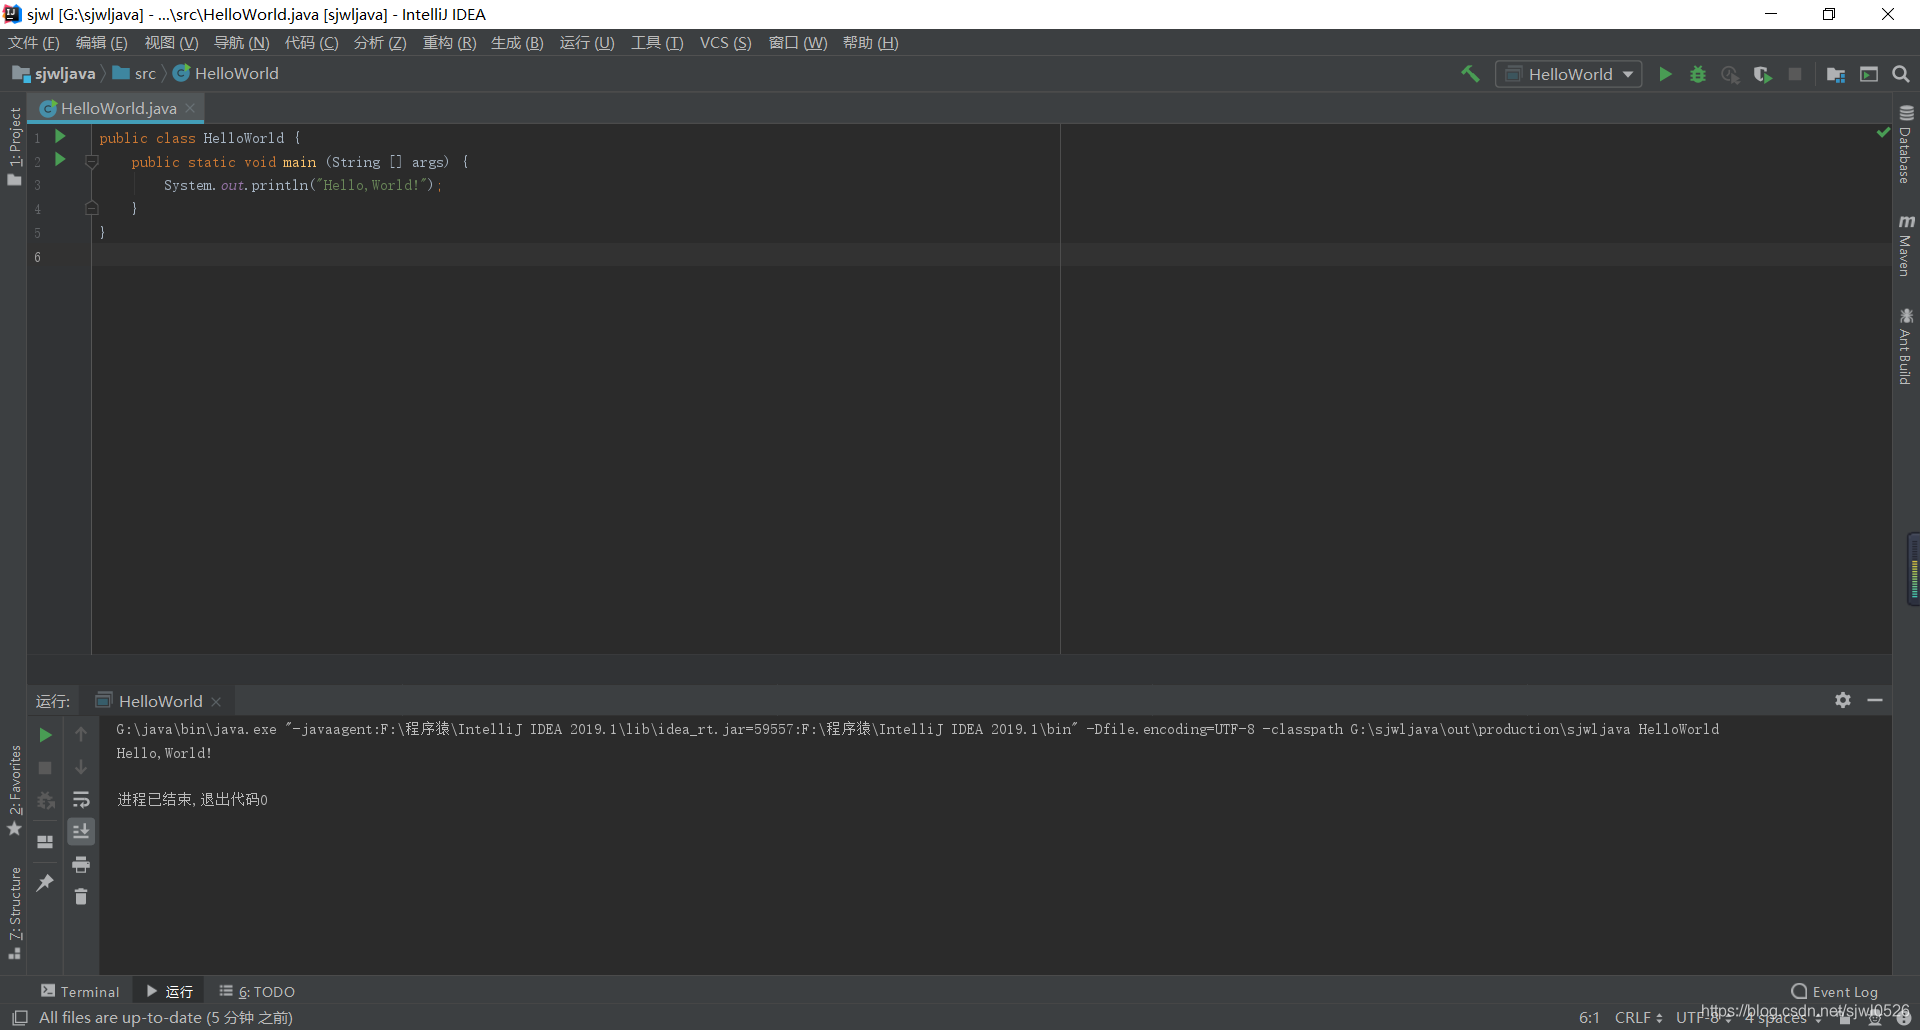Screen dimensions: 1920x1030
Task: Toggle the Ant Build tool window
Action: click(1906, 346)
